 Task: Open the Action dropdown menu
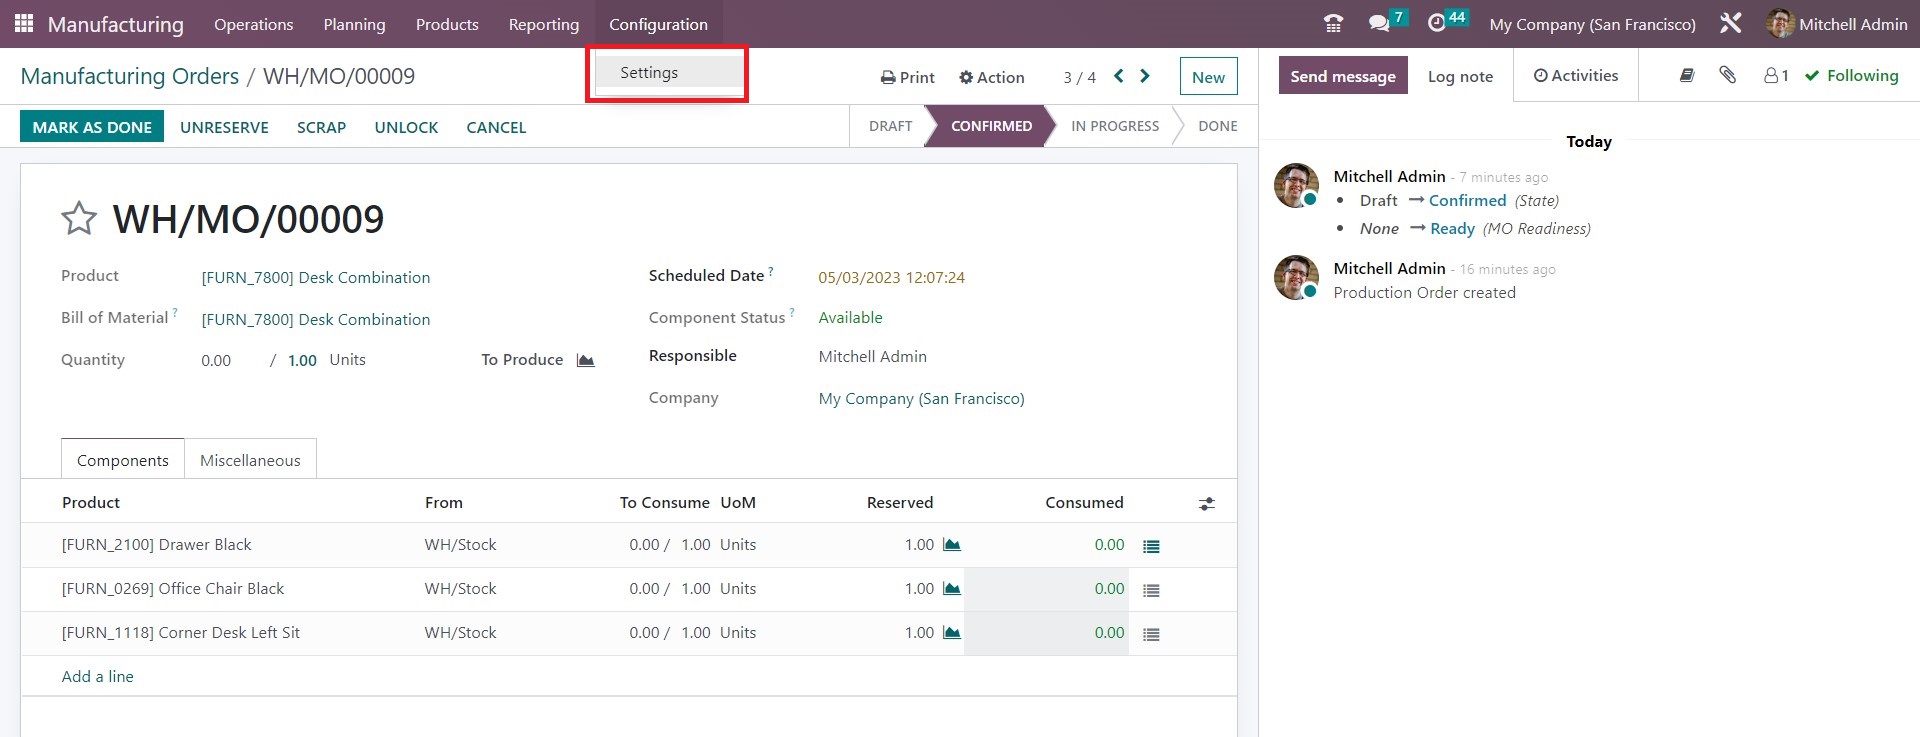click(991, 77)
